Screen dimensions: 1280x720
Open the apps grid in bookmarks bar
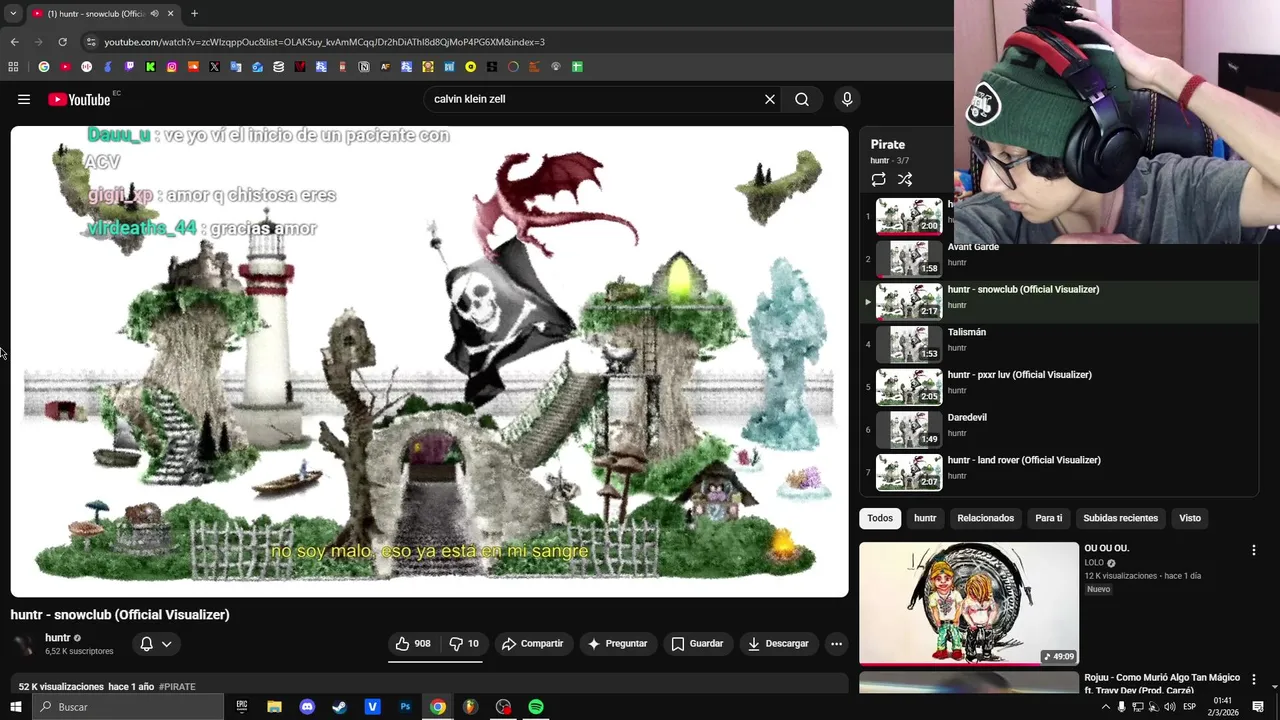[x=13, y=67]
